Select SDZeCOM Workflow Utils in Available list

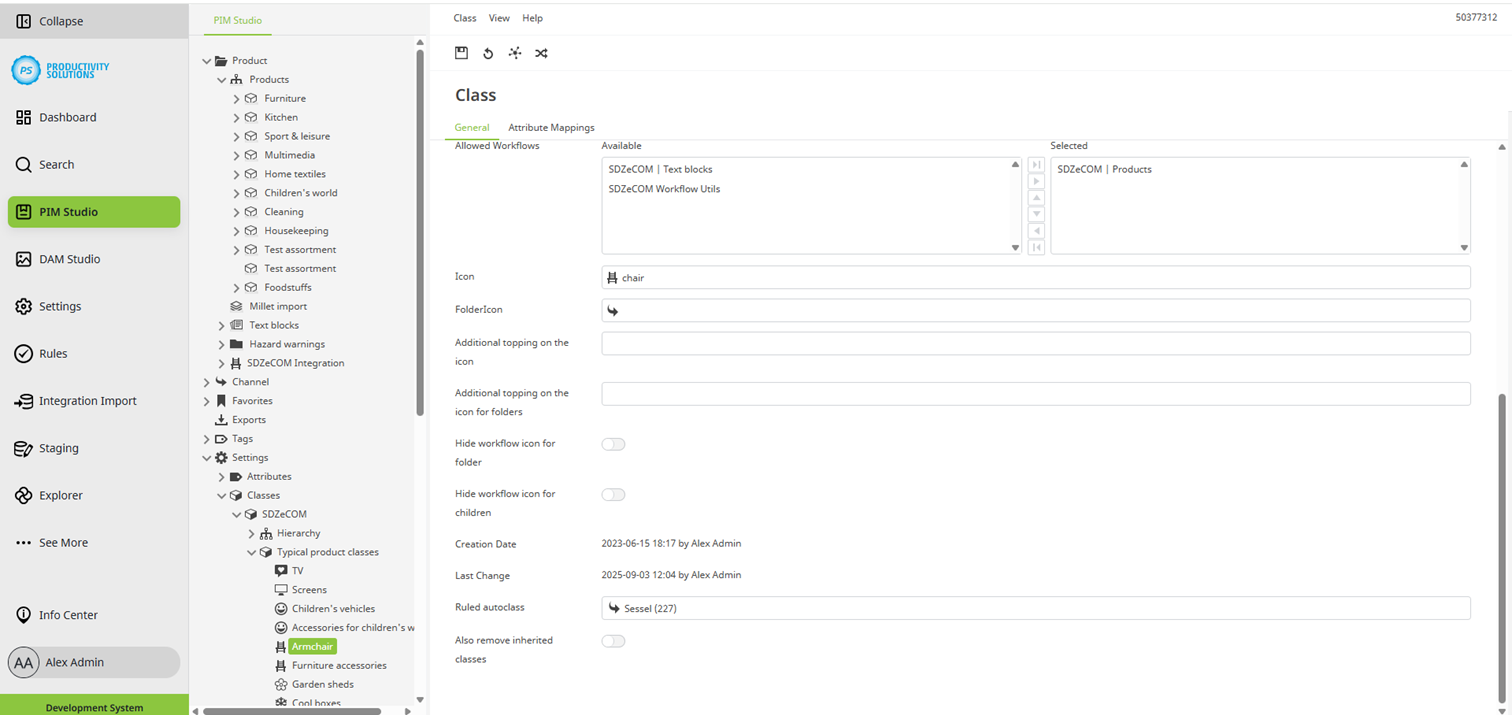(x=664, y=189)
